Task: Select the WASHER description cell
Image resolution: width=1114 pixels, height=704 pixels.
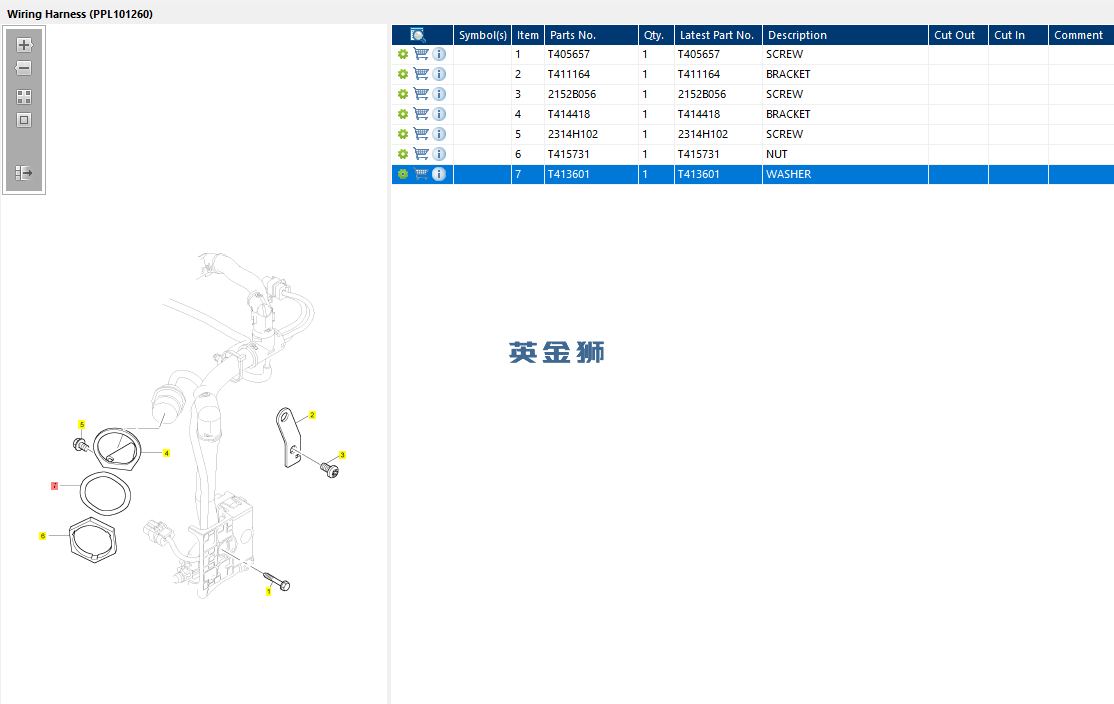Action: pyautogui.click(x=845, y=174)
